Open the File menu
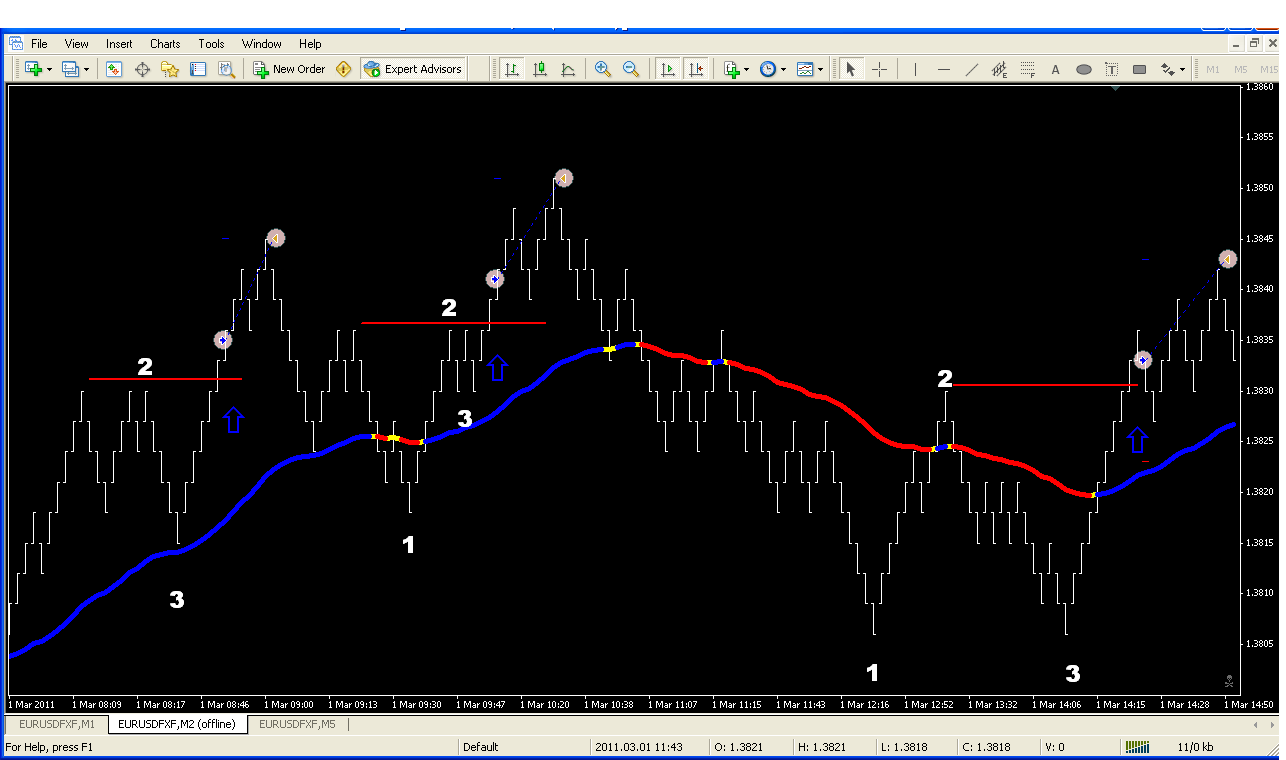 (x=39, y=44)
